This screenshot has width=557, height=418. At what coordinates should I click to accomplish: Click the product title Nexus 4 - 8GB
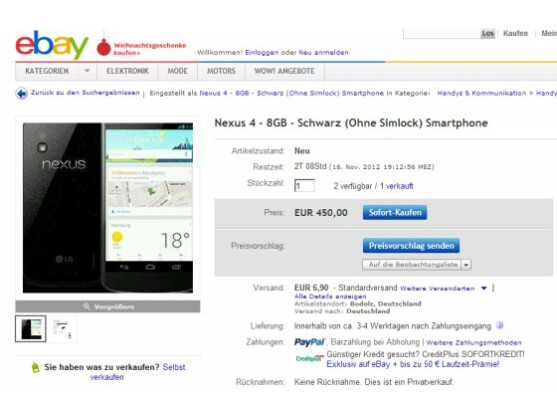[x=351, y=123]
